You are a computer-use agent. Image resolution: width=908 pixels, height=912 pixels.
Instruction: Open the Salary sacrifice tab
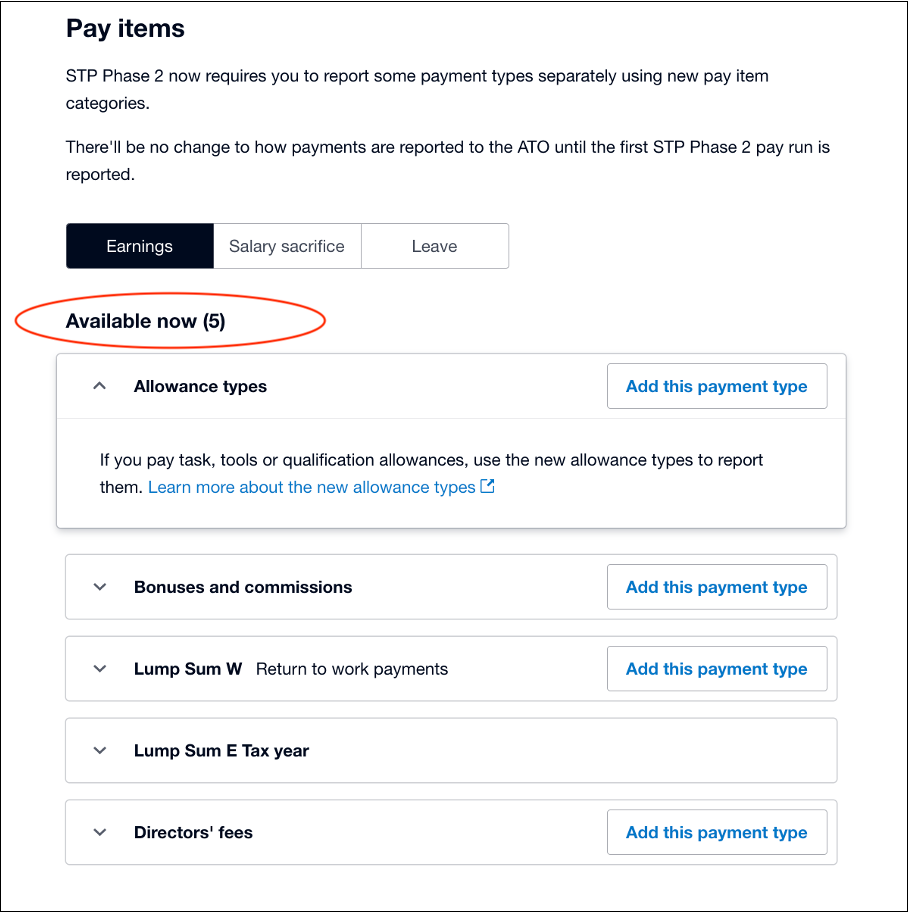(x=287, y=246)
